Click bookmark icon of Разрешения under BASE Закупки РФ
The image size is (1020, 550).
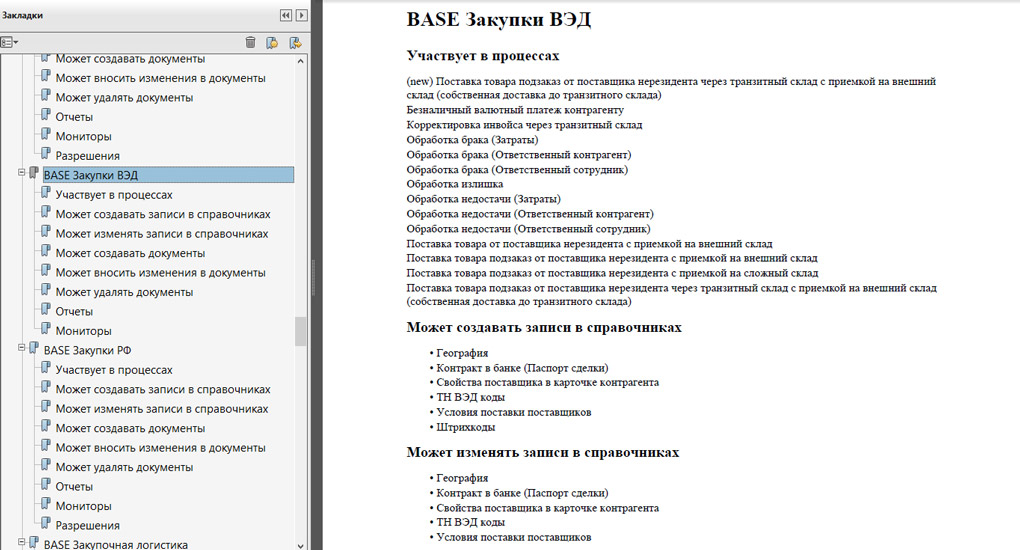point(46,523)
